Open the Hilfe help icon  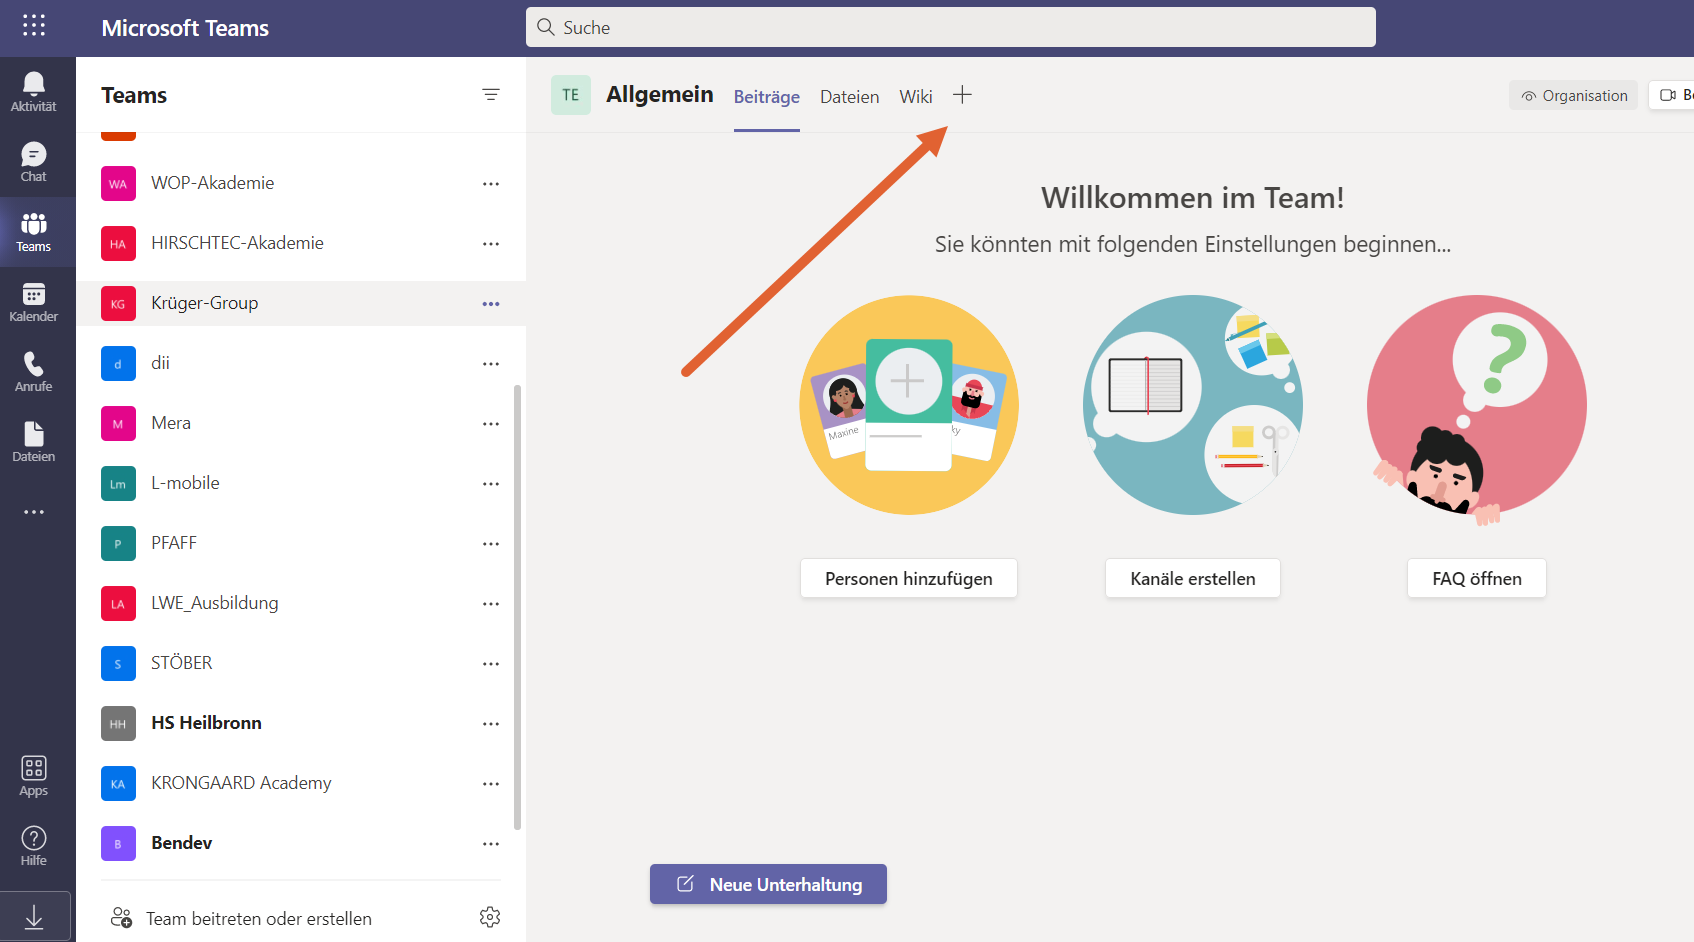(34, 846)
